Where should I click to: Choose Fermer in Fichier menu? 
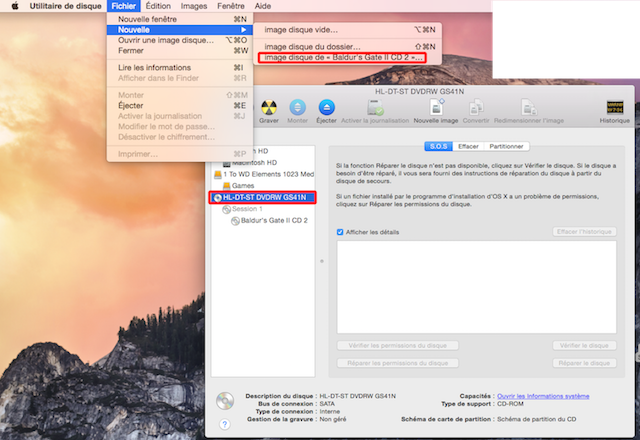(x=180, y=51)
